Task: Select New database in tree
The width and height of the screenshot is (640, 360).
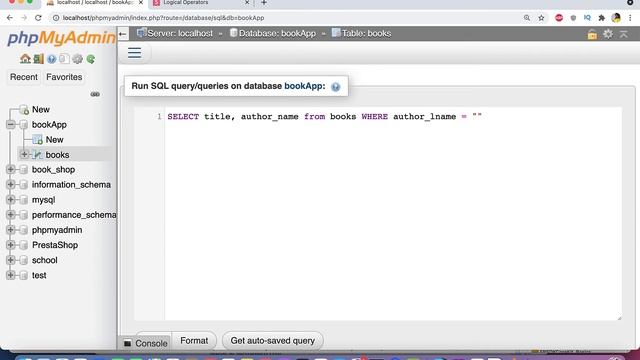Action: point(41,109)
